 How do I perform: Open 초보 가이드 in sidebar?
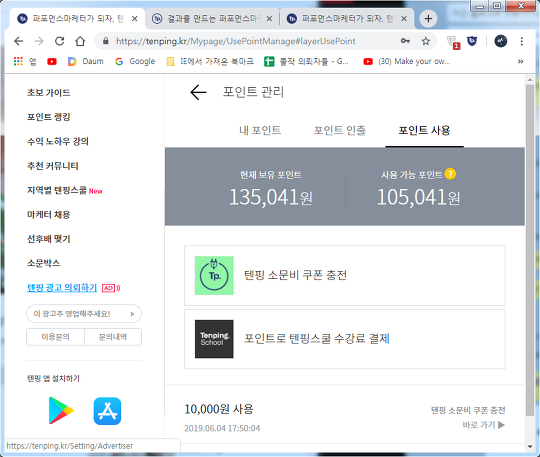pos(49,93)
